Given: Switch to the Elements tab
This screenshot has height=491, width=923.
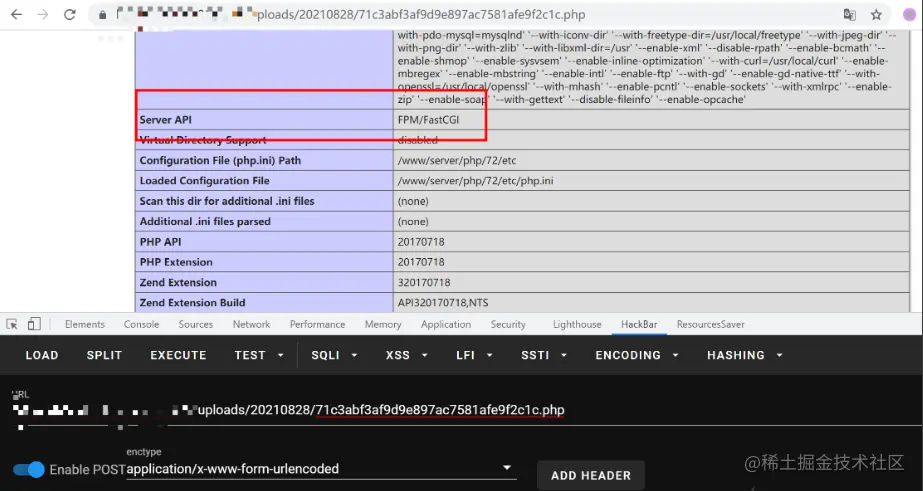Looking at the screenshot, I should 85,324.
